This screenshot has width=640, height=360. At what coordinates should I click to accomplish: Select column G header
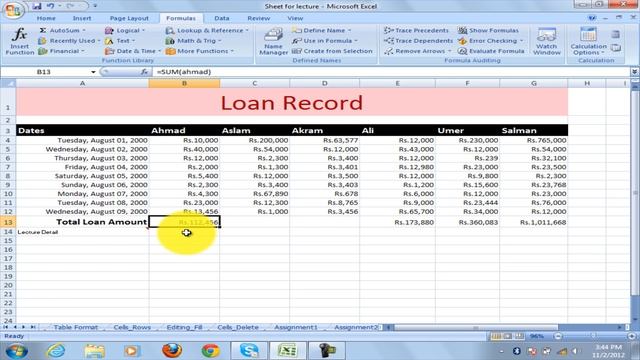533,83
